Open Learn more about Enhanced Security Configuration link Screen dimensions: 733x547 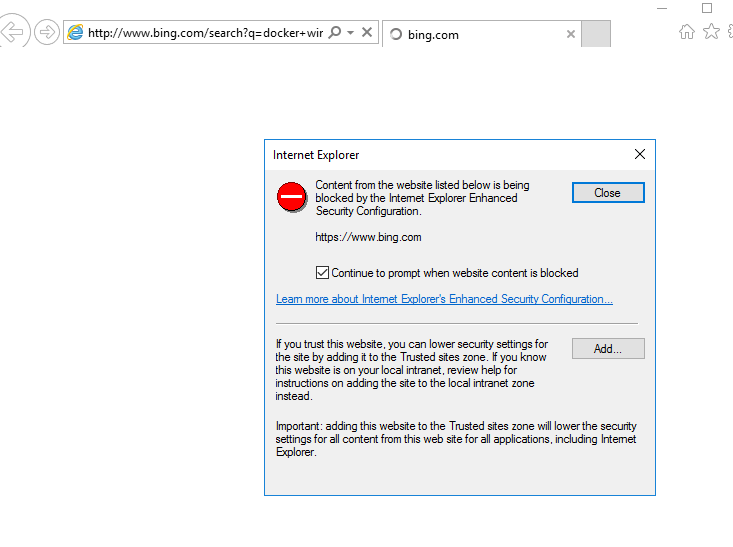pos(444,299)
